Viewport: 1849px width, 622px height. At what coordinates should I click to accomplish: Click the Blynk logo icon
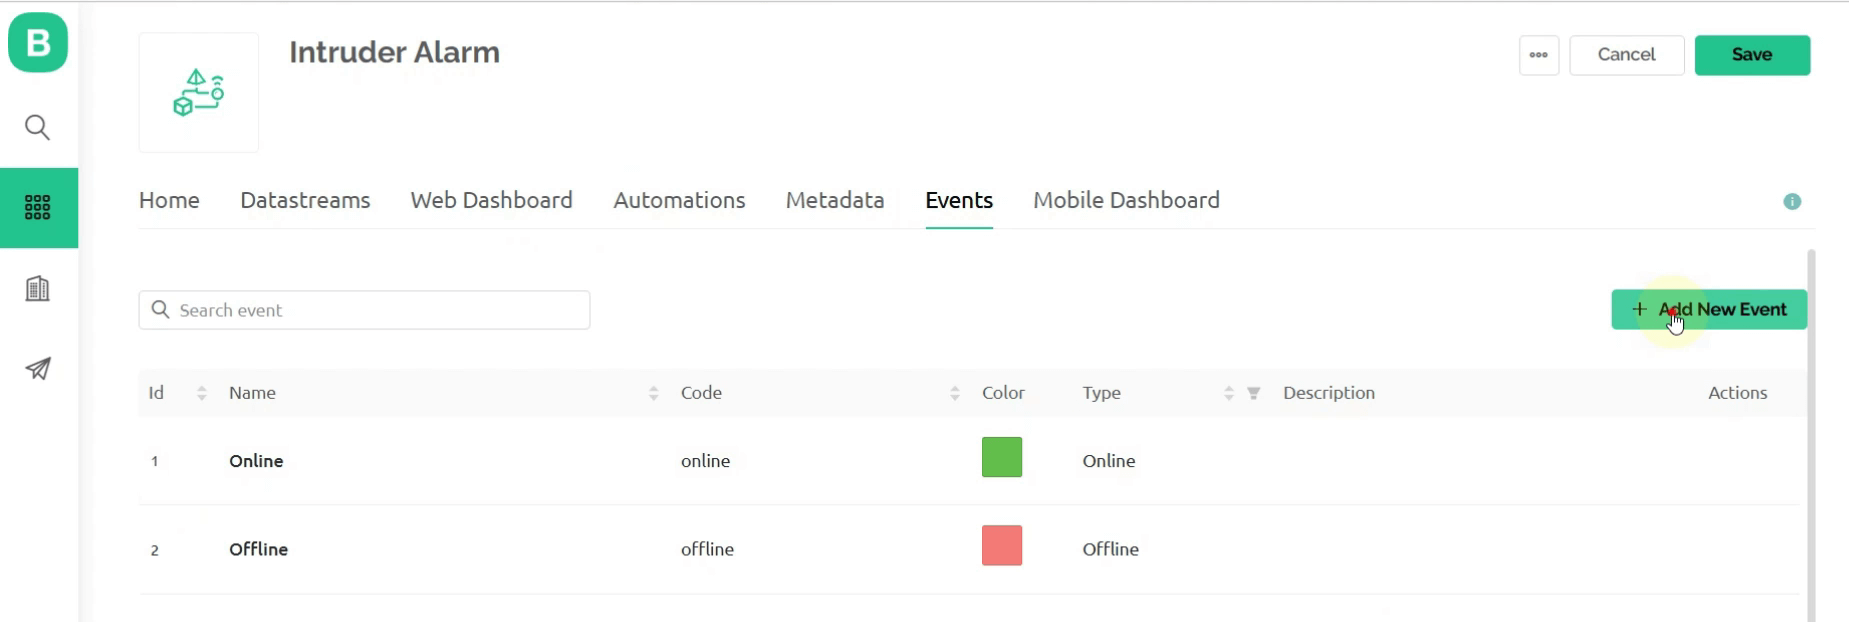click(x=38, y=43)
